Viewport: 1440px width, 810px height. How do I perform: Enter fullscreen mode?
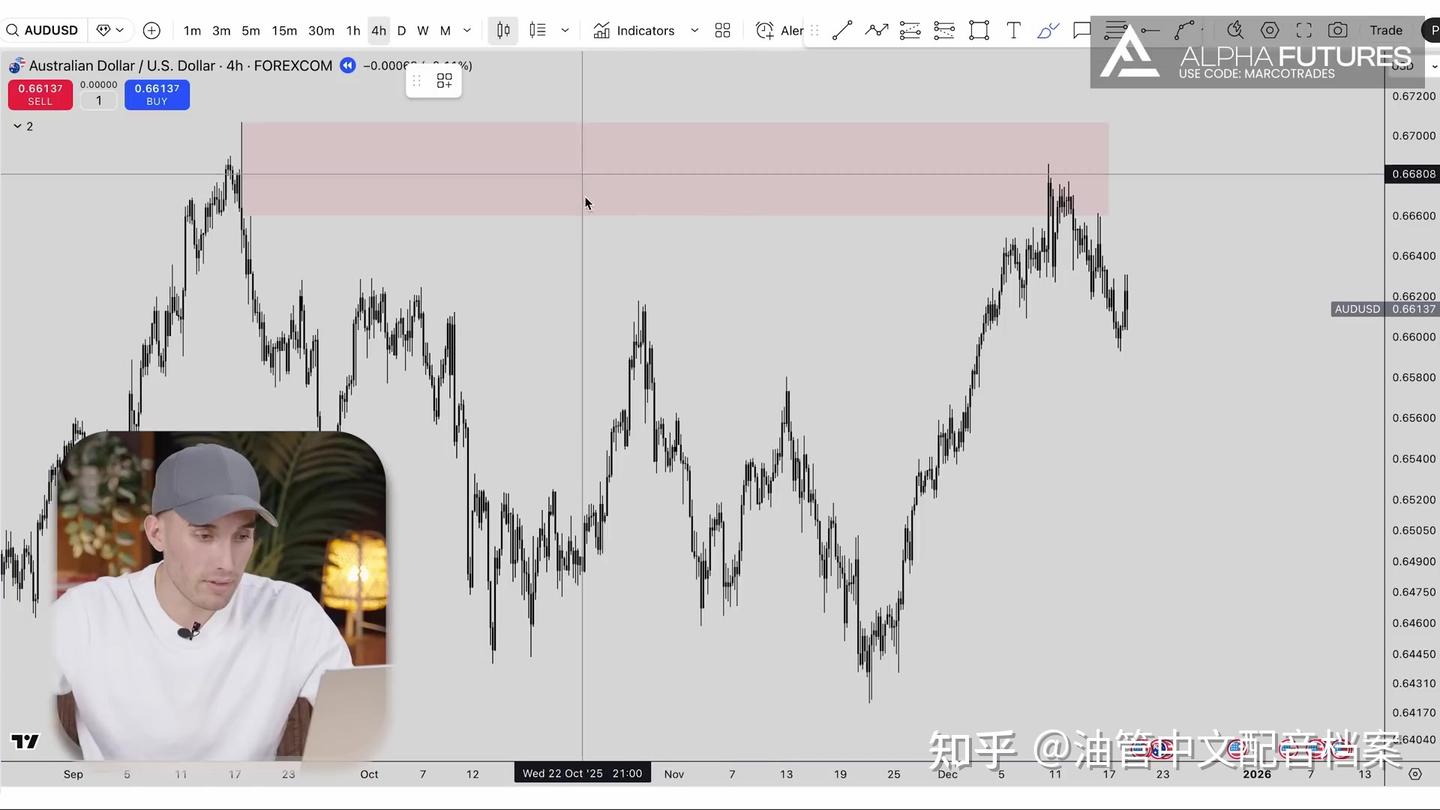tap(1304, 30)
